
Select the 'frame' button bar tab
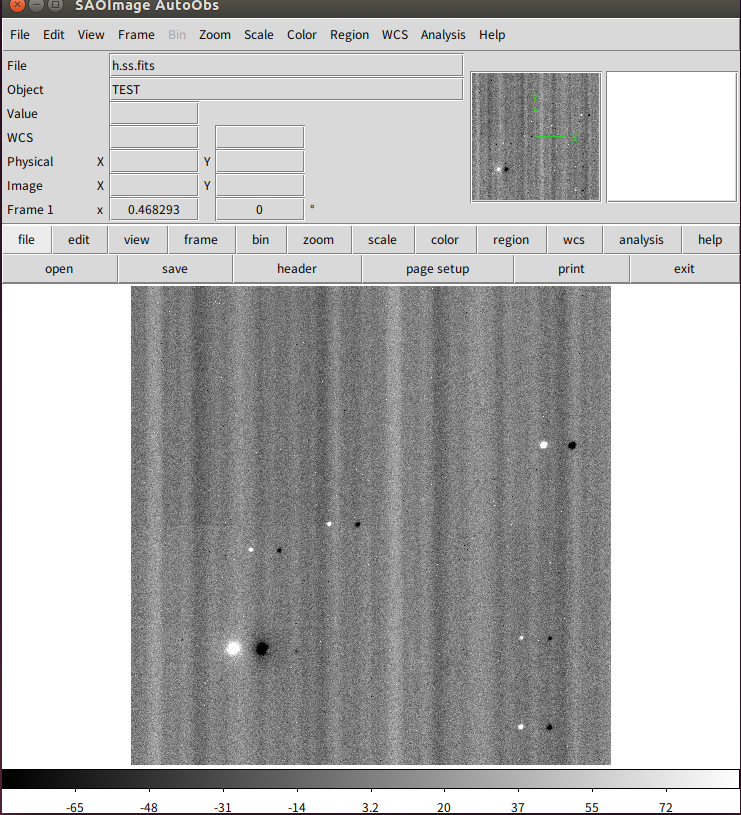(201, 240)
